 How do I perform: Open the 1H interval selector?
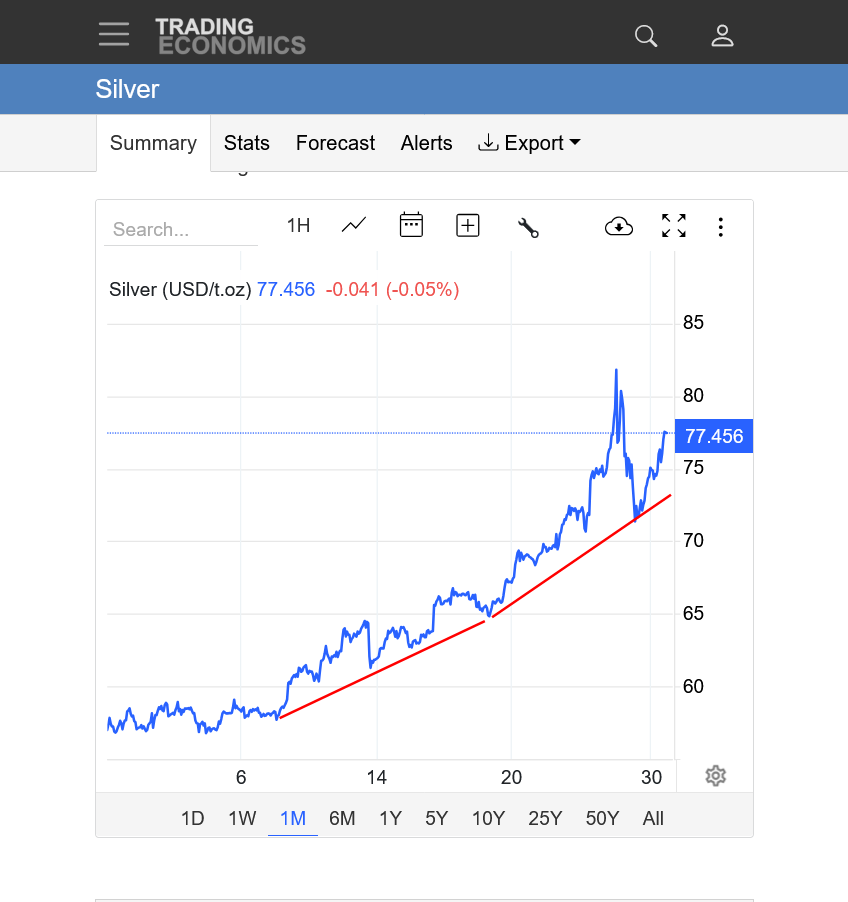pos(298,225)
